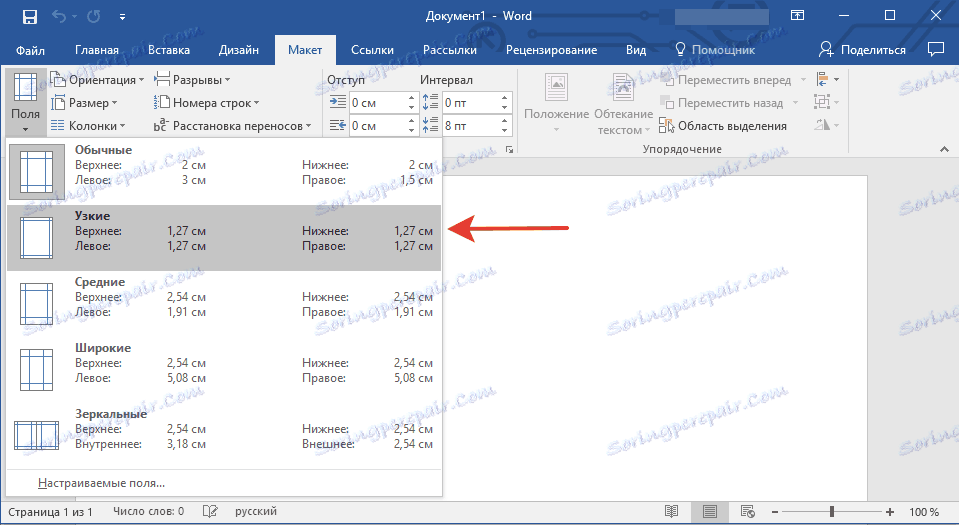This screenshot has width=959, height=525.
Task: Open Область выделения selection pane
Action: coord(723,126)
